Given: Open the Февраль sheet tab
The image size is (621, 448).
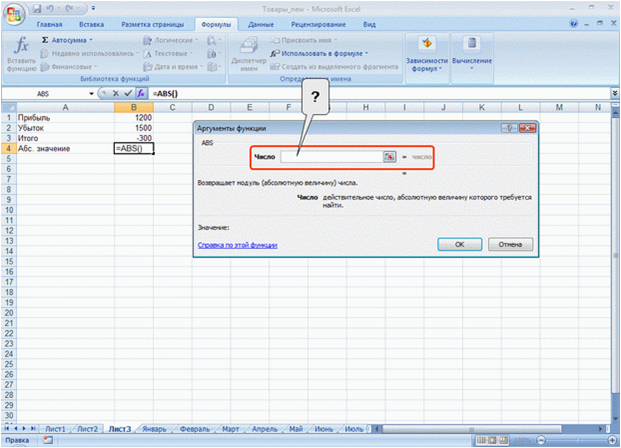Looking at the screenshot, I should (194, 429).
